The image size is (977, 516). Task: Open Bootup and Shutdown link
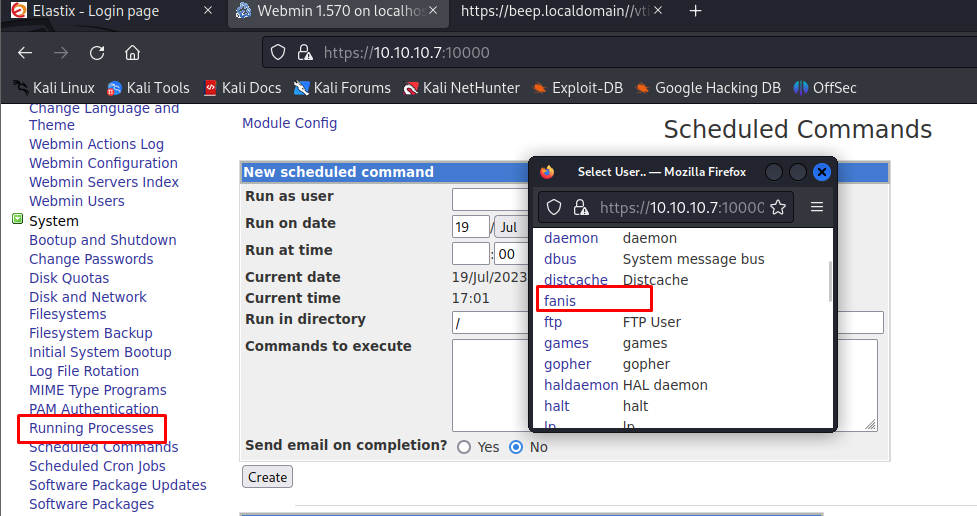pyautogui.click(x=103, y=240)
